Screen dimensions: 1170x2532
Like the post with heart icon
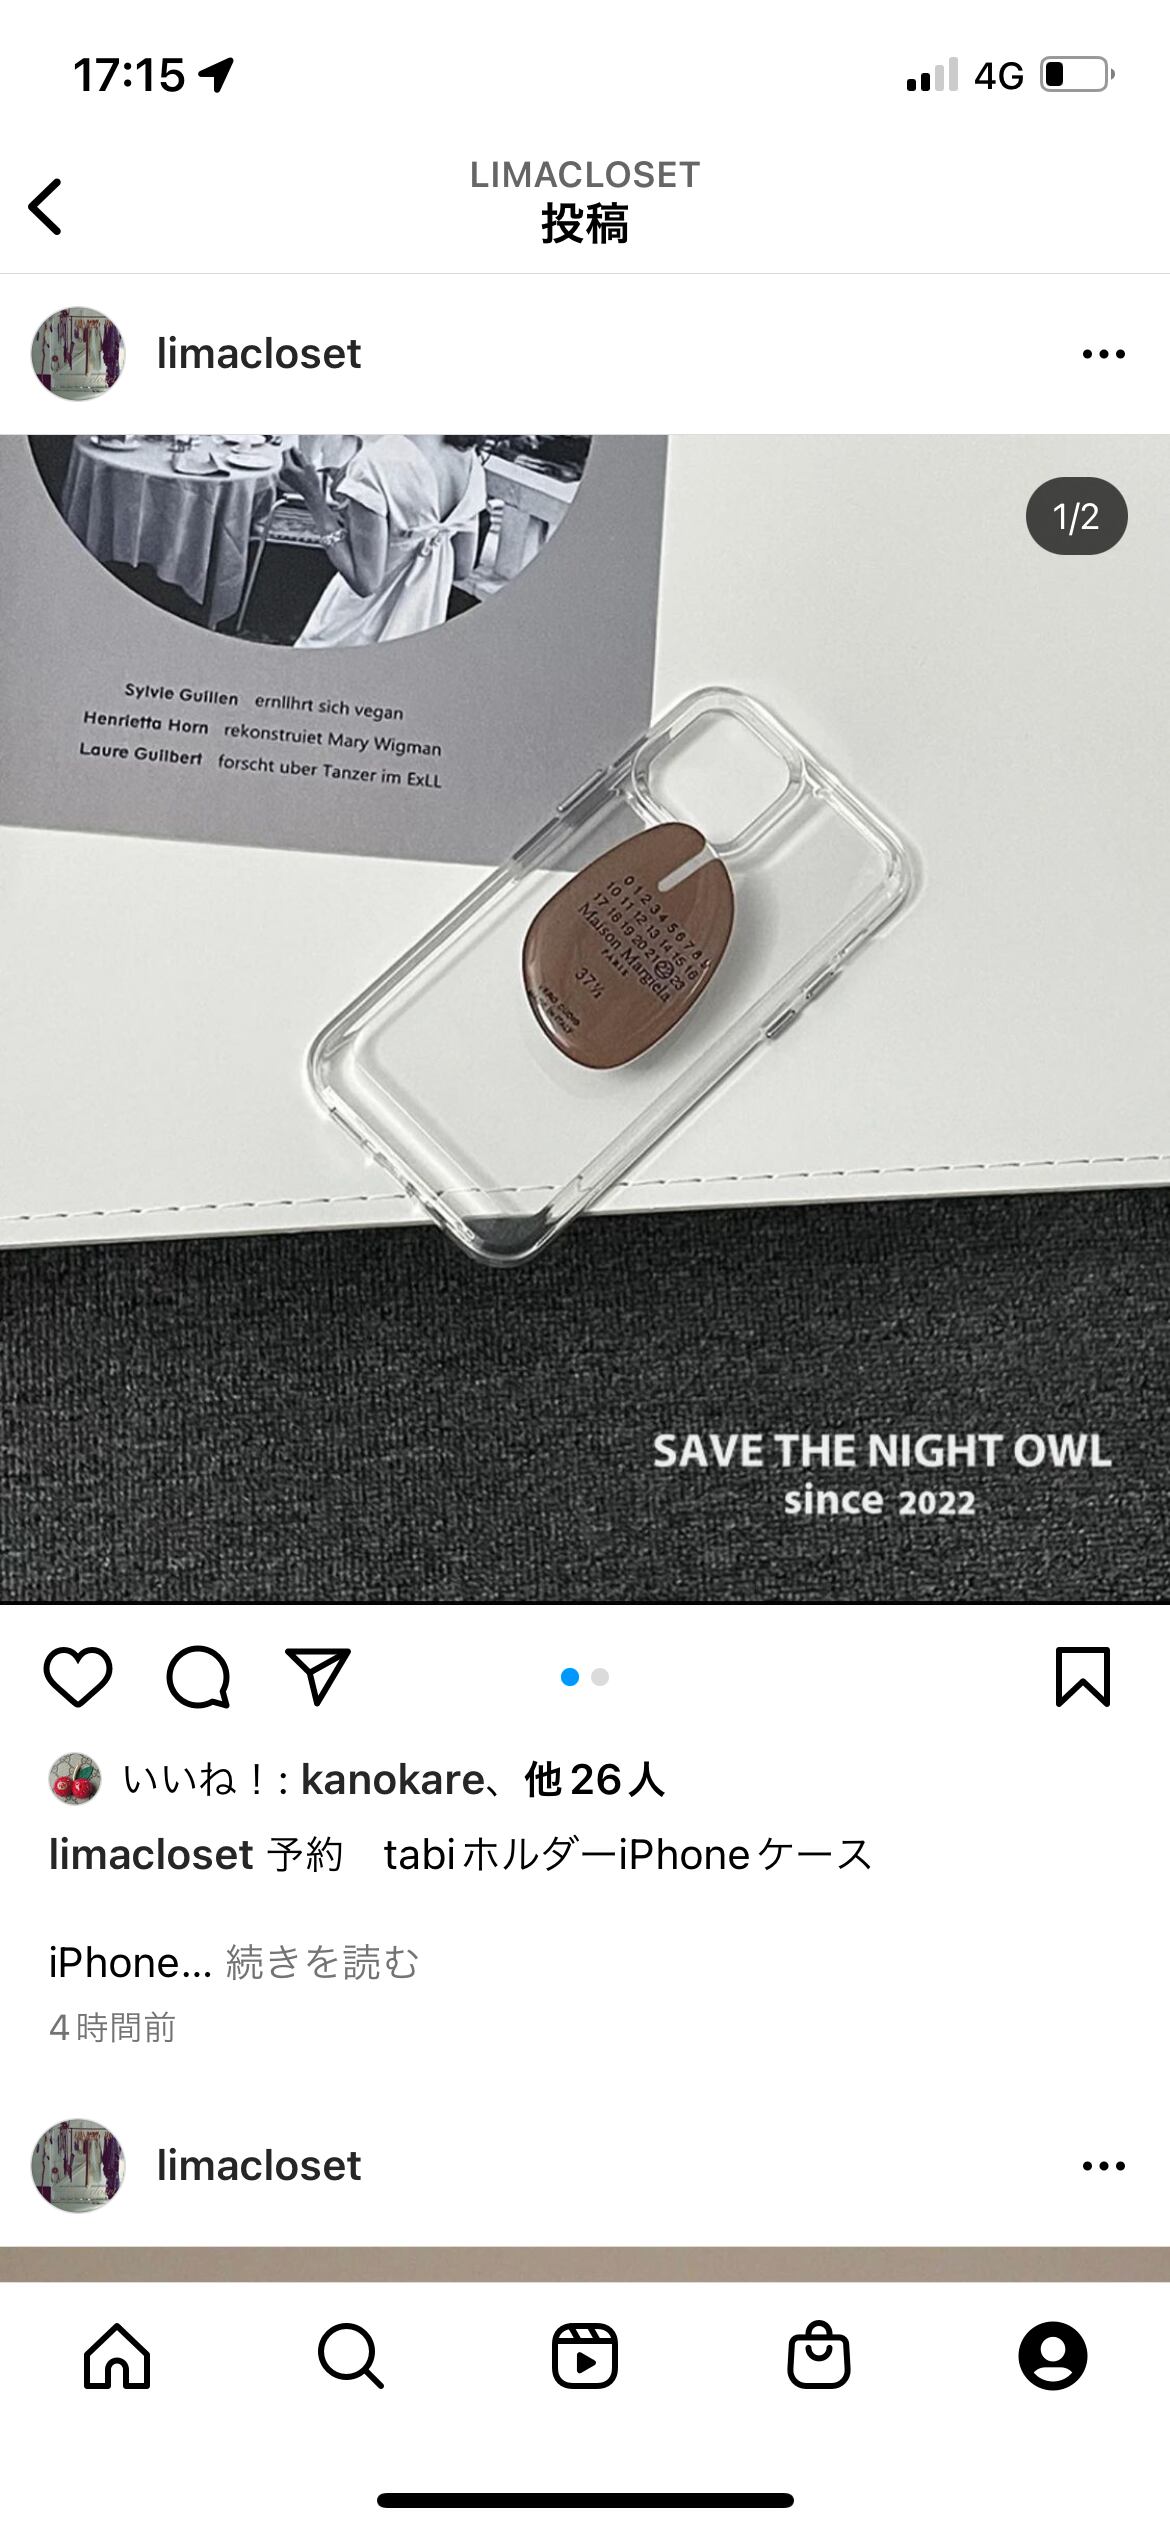(78, 1677)
